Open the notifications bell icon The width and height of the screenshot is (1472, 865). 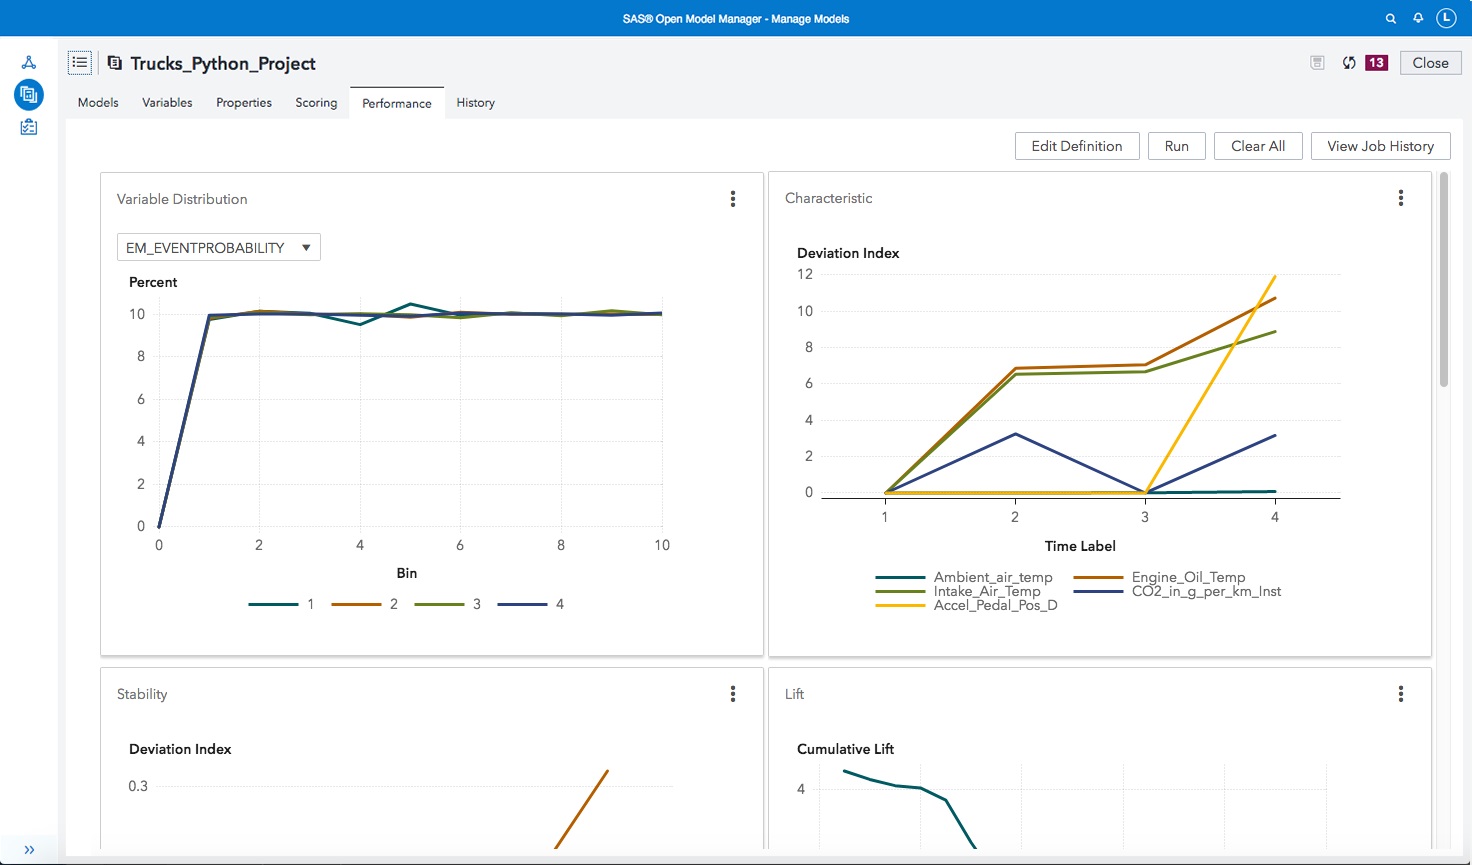[1418, 18]
